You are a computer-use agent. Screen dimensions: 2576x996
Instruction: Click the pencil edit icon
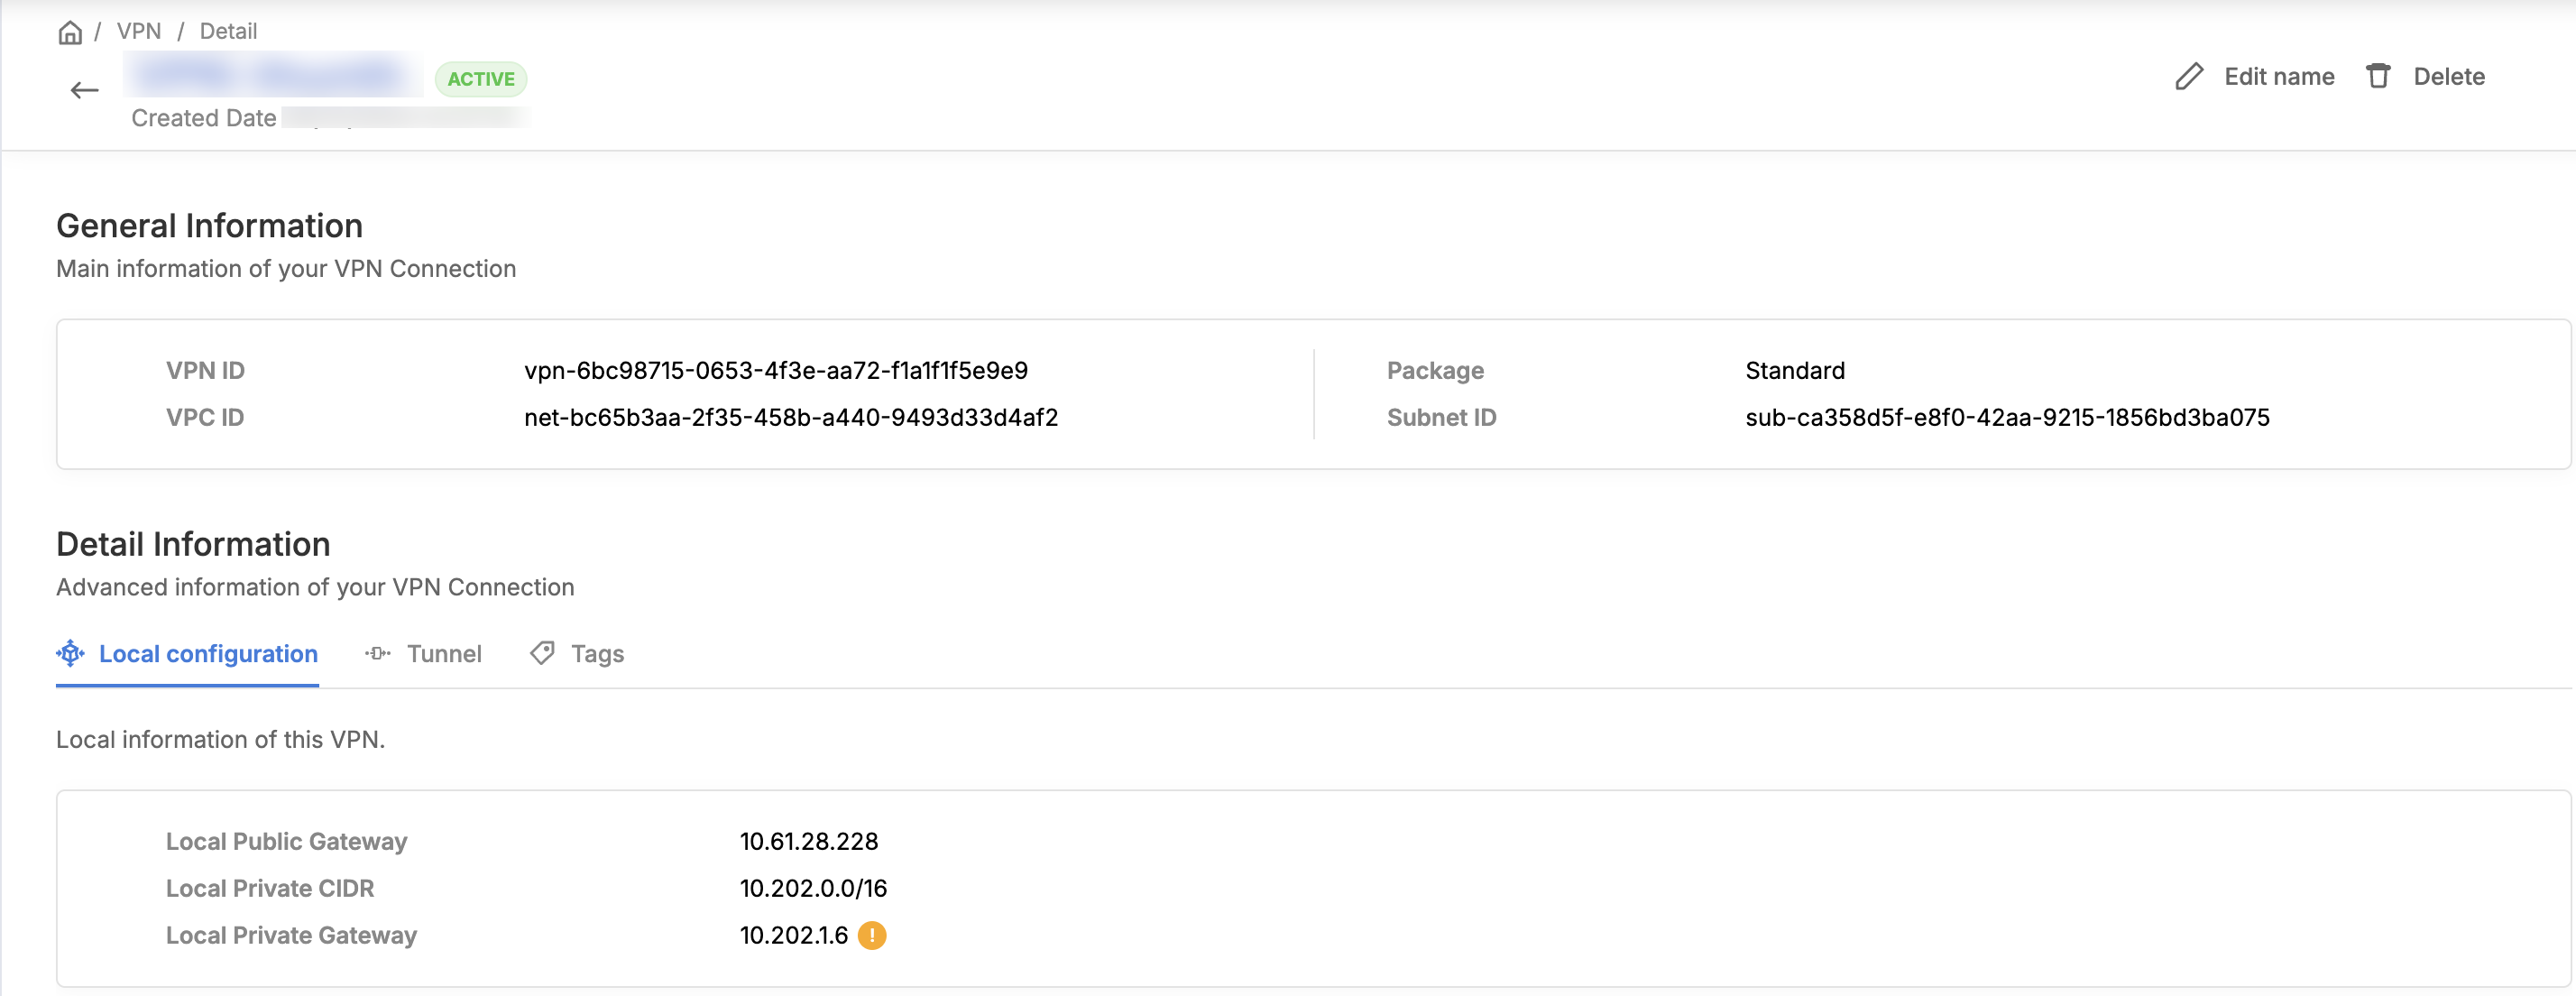(2189, 77)
